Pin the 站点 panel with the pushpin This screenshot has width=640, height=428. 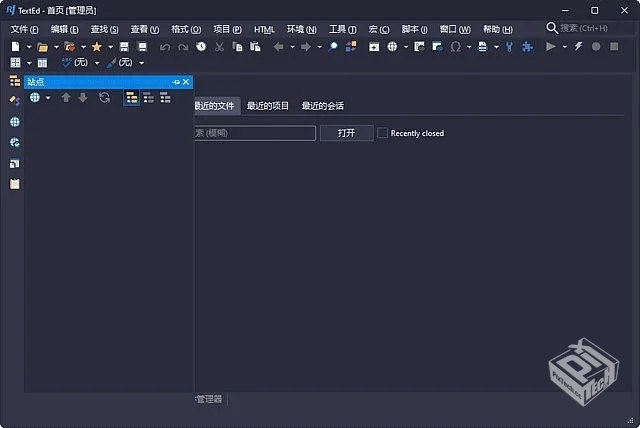(176, 82)
